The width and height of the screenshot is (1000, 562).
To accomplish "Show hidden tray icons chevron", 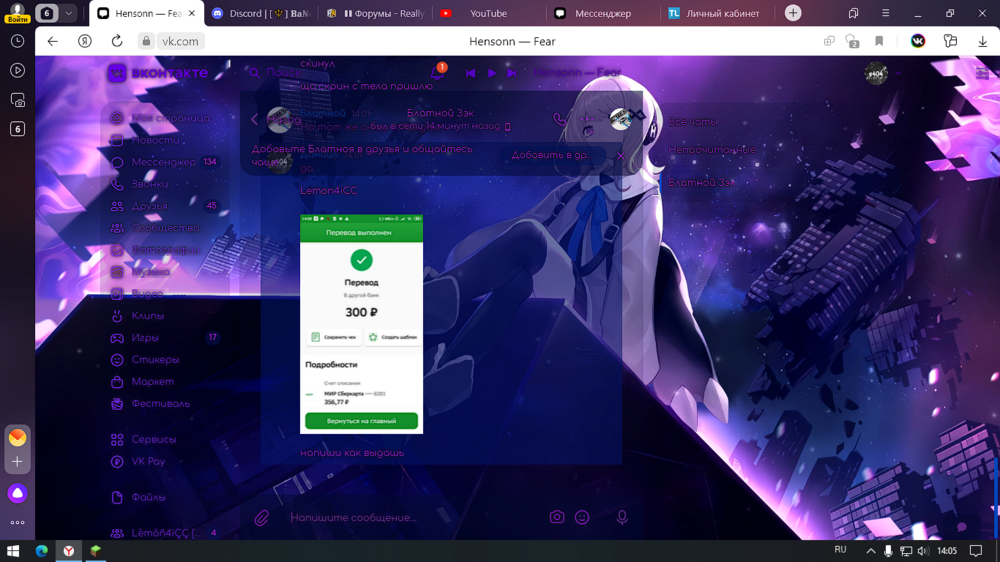I will [x=871, y=551].
